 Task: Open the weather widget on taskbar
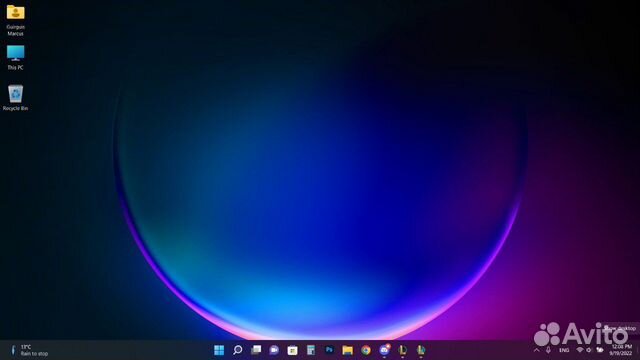pos(29,350)
